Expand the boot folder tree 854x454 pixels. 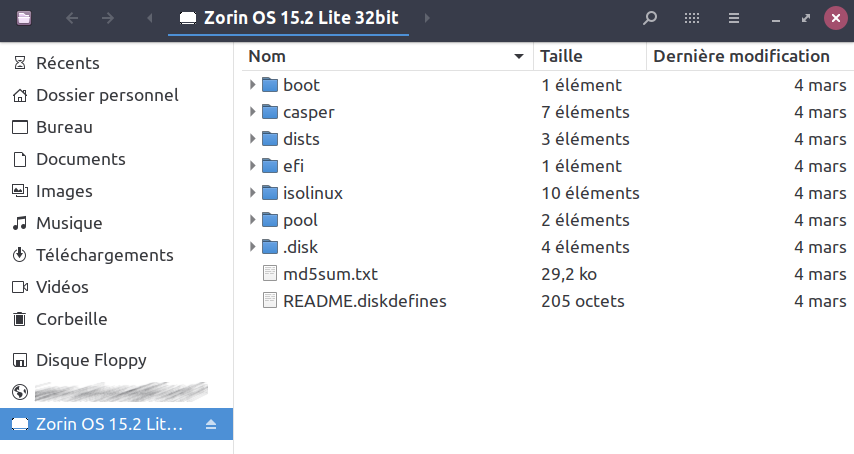[x=253, y=85]
